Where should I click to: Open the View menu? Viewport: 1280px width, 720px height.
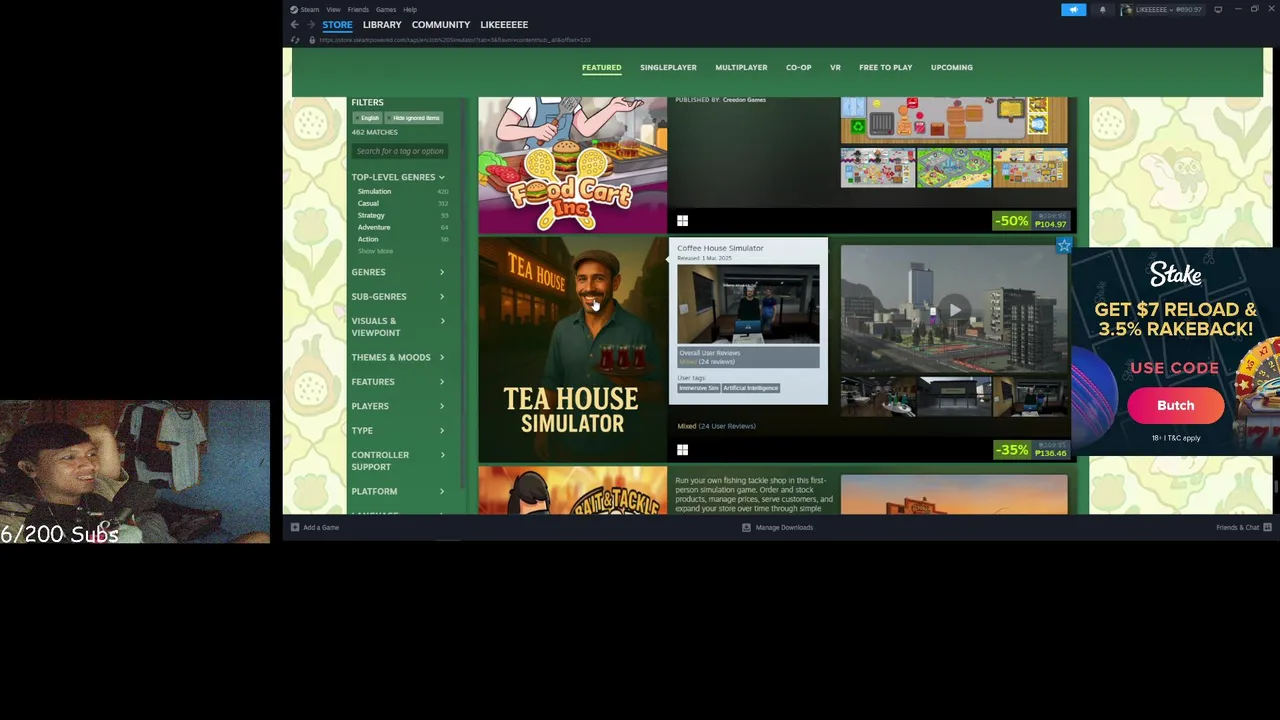coord(333,9)
